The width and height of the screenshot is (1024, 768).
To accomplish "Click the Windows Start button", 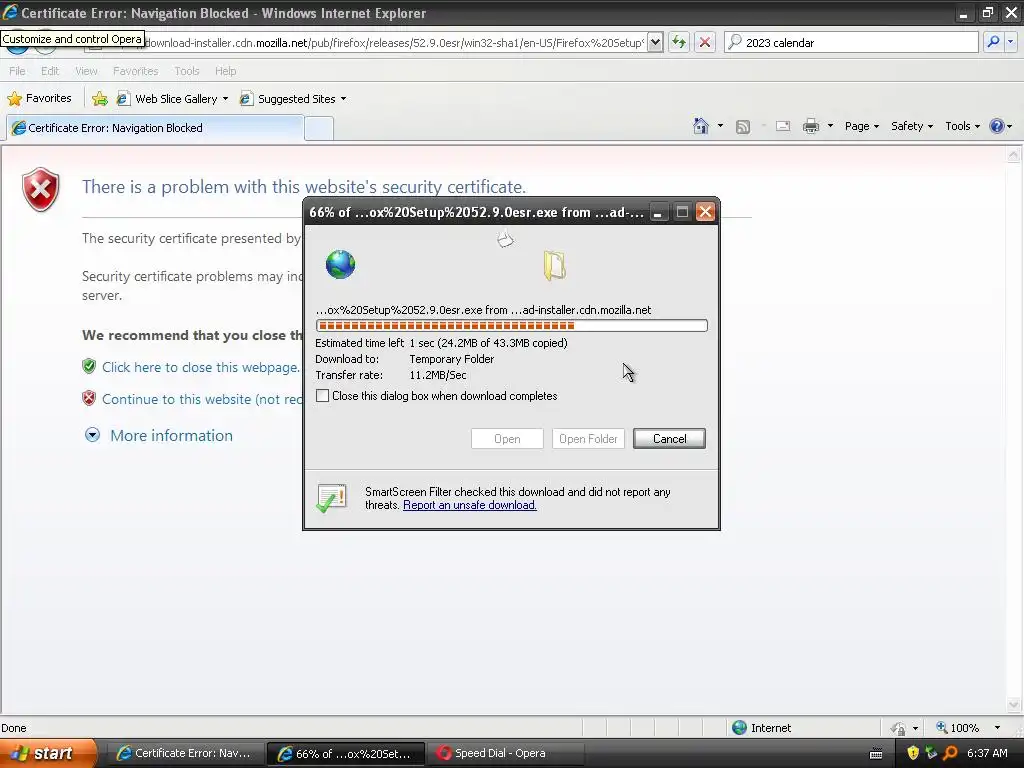I will [48, 754].
